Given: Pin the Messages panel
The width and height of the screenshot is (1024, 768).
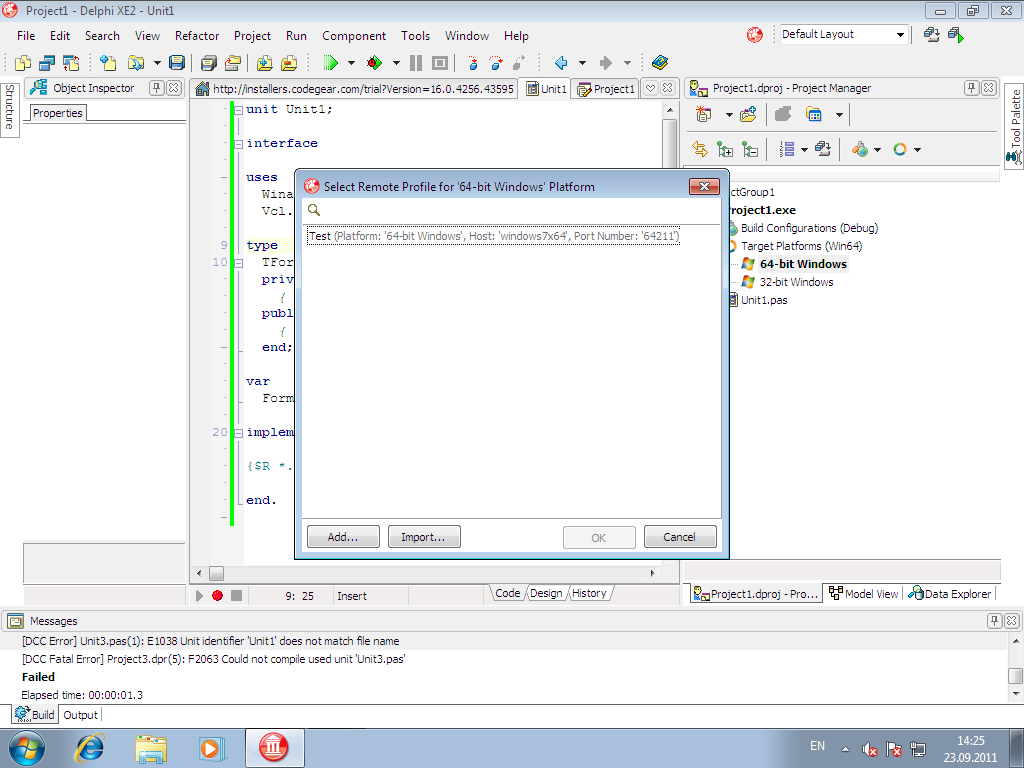Looking at the screenshot, I should coord(995,620).
